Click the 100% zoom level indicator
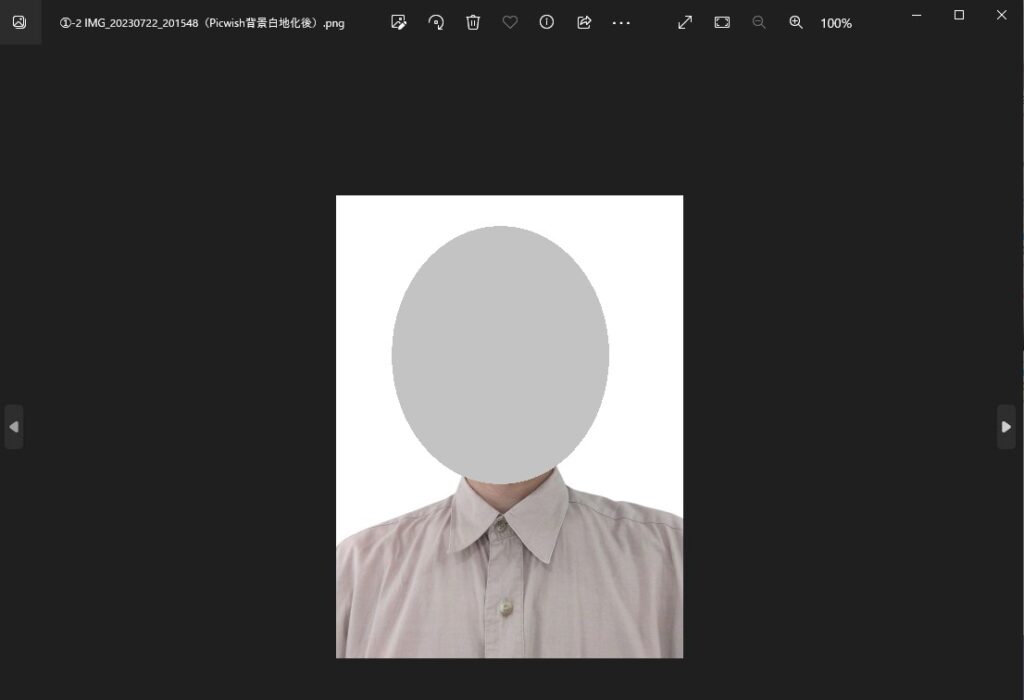This screenshot has height=700, width=1024. click(x=836, y=22)
